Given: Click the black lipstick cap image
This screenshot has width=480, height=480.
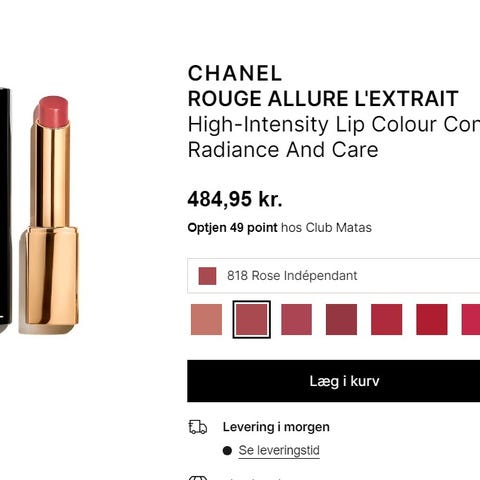Looking at the screenshot, I should 6,208.
